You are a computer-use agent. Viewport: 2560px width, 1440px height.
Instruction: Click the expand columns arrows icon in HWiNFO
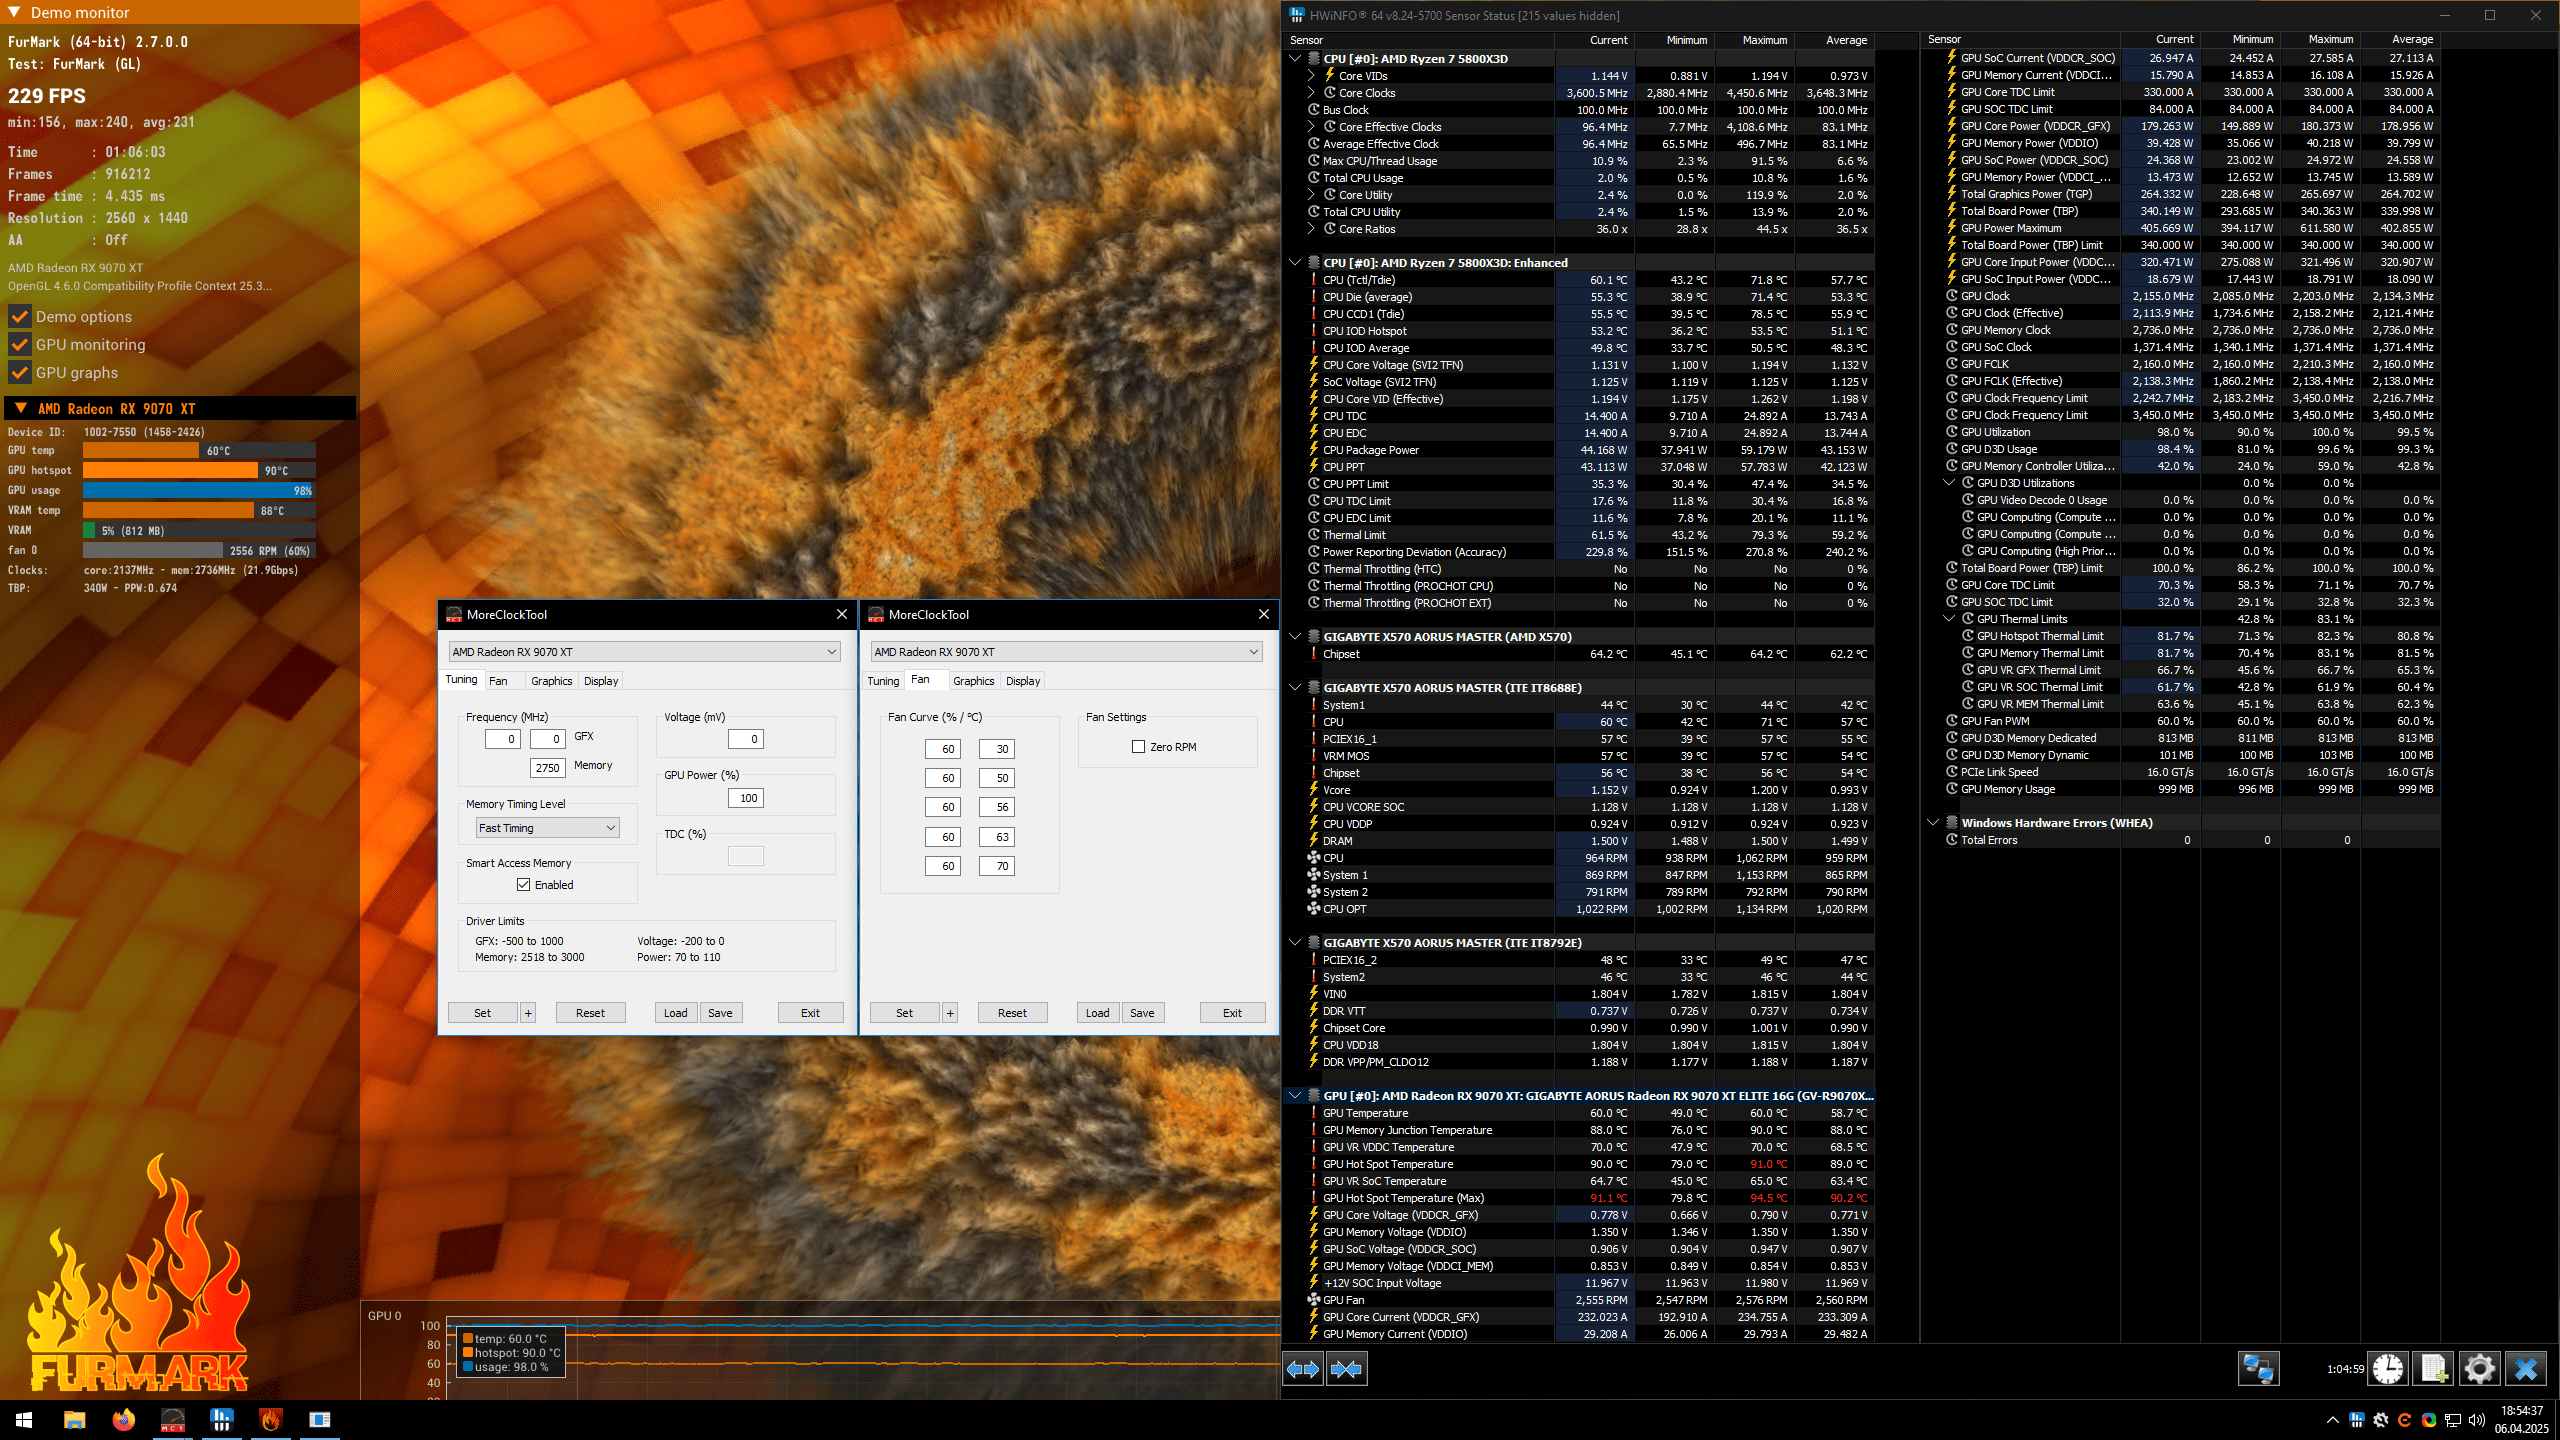(1303, 1369)
